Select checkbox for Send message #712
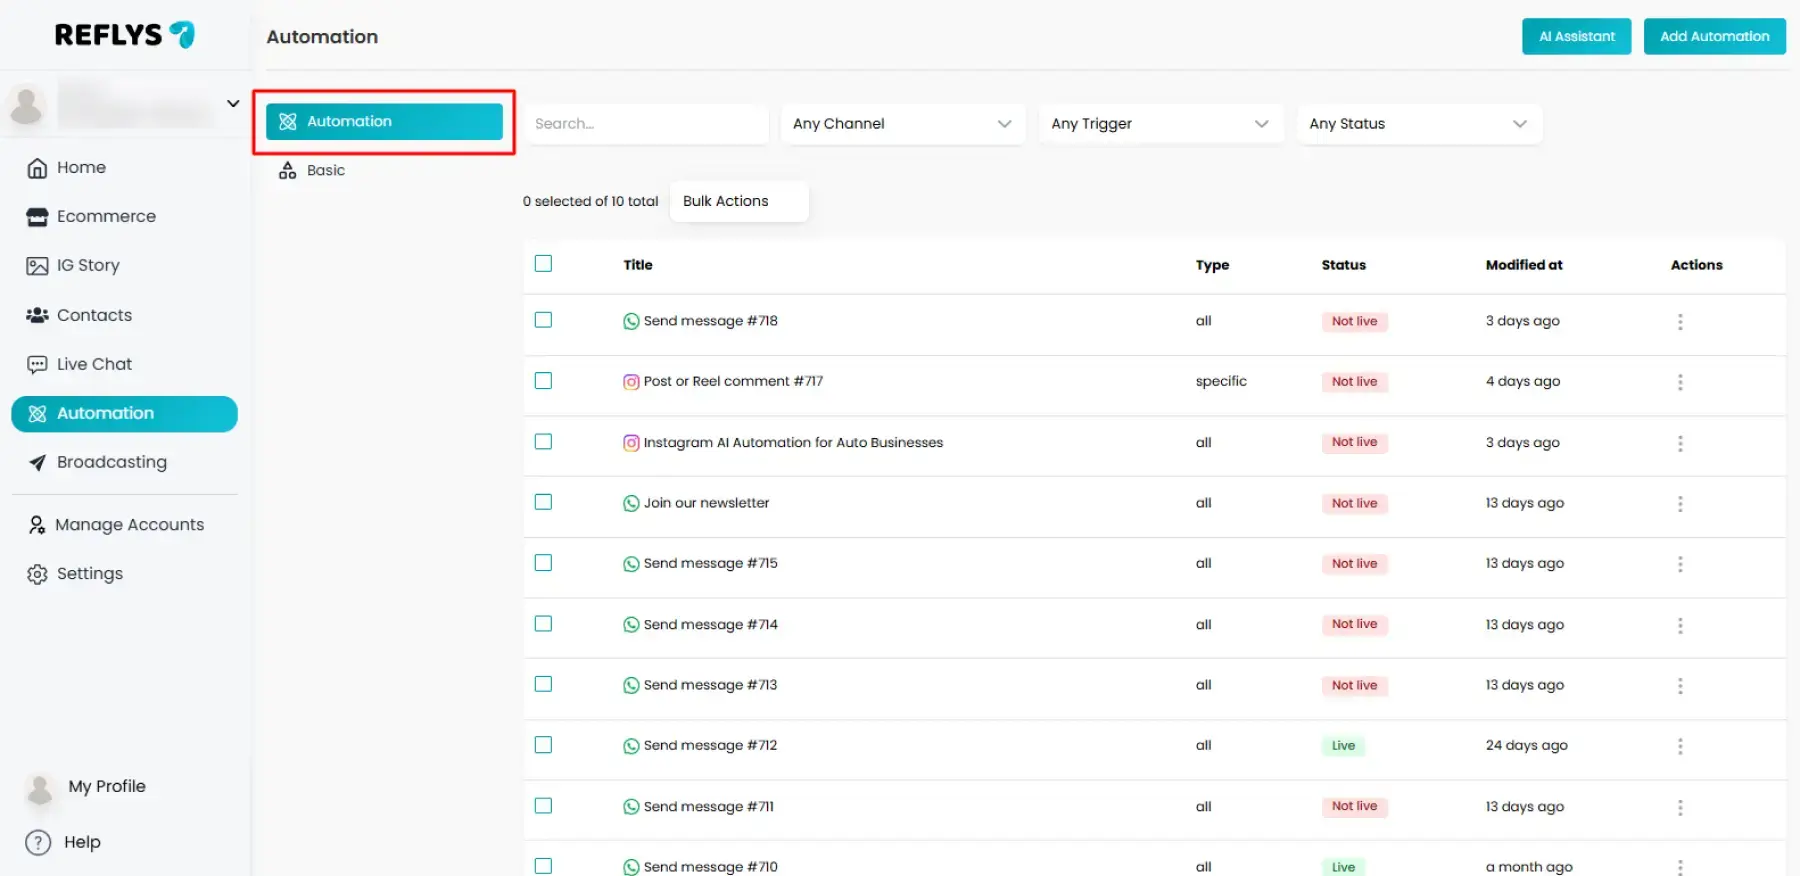1800x876 pixels. coord(543,745)
